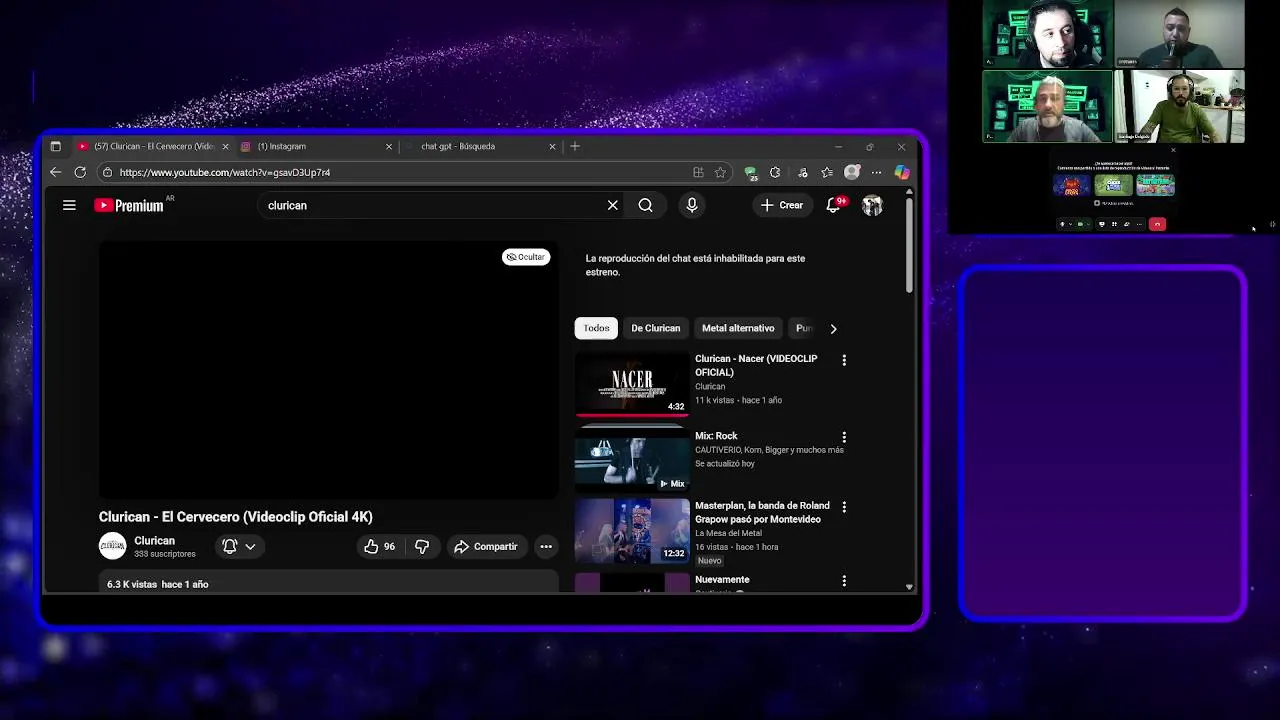The width and height of the screenshot is (1280, 720).
Task: Close the Instagram tab
Action: tap(389, 146)
